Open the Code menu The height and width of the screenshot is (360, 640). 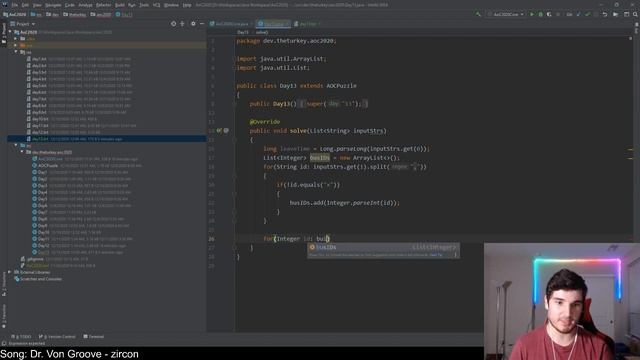click(x=70, y=5)
